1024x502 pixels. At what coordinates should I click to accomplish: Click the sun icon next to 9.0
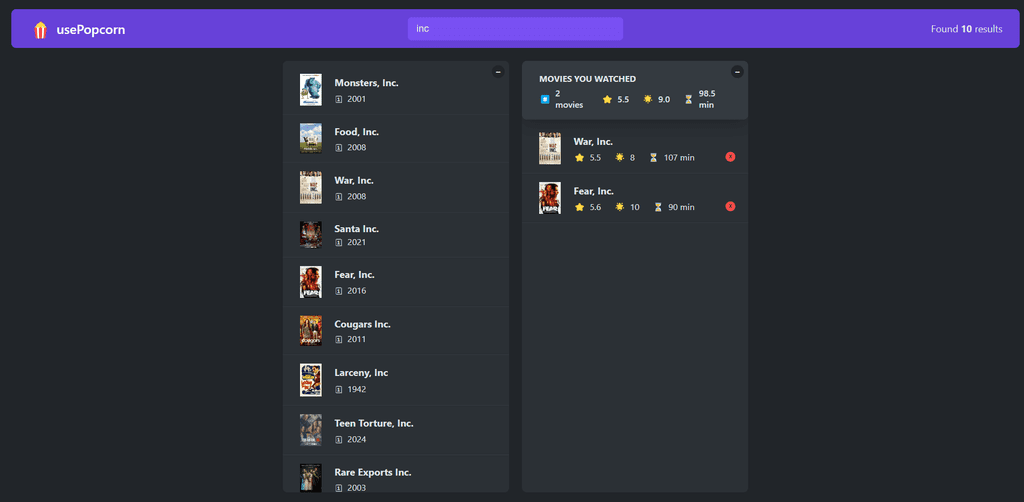[648, 99]
